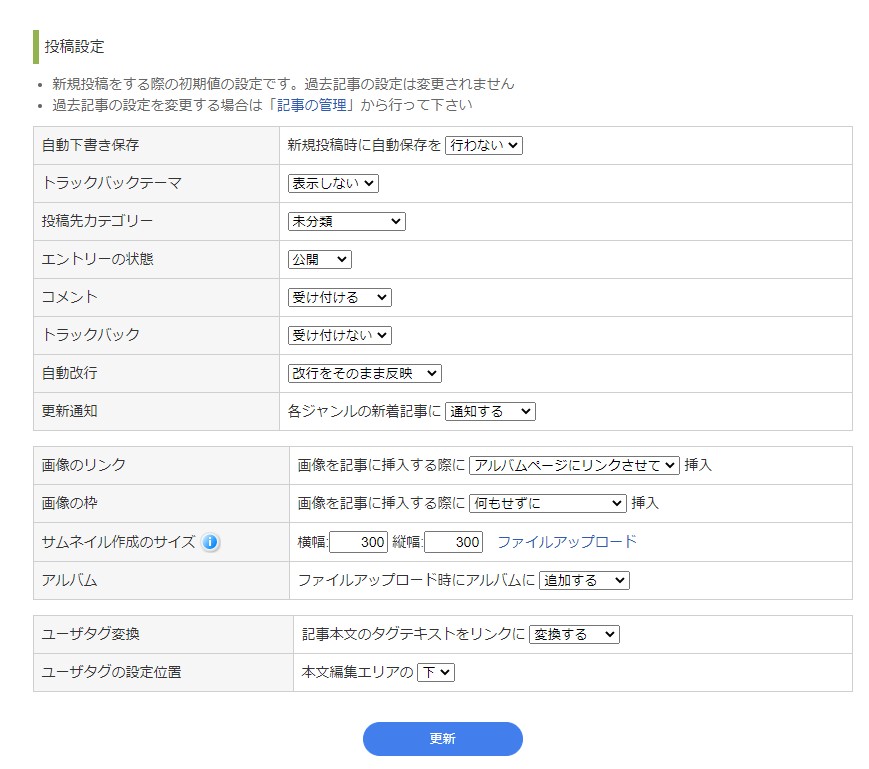The image size is (869, 769).
Task: Open the ファイルアップロード link
Action: click(566, 542)
